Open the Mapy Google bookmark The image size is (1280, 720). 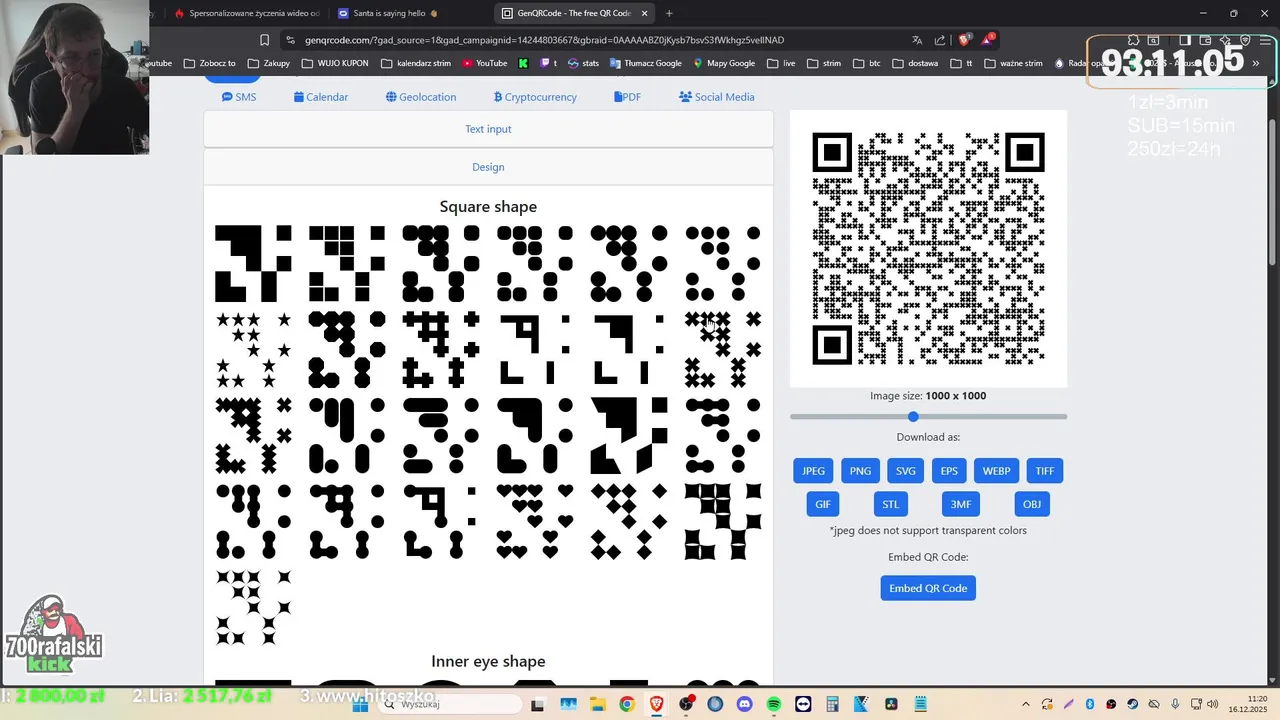click(x=724, y=63)
